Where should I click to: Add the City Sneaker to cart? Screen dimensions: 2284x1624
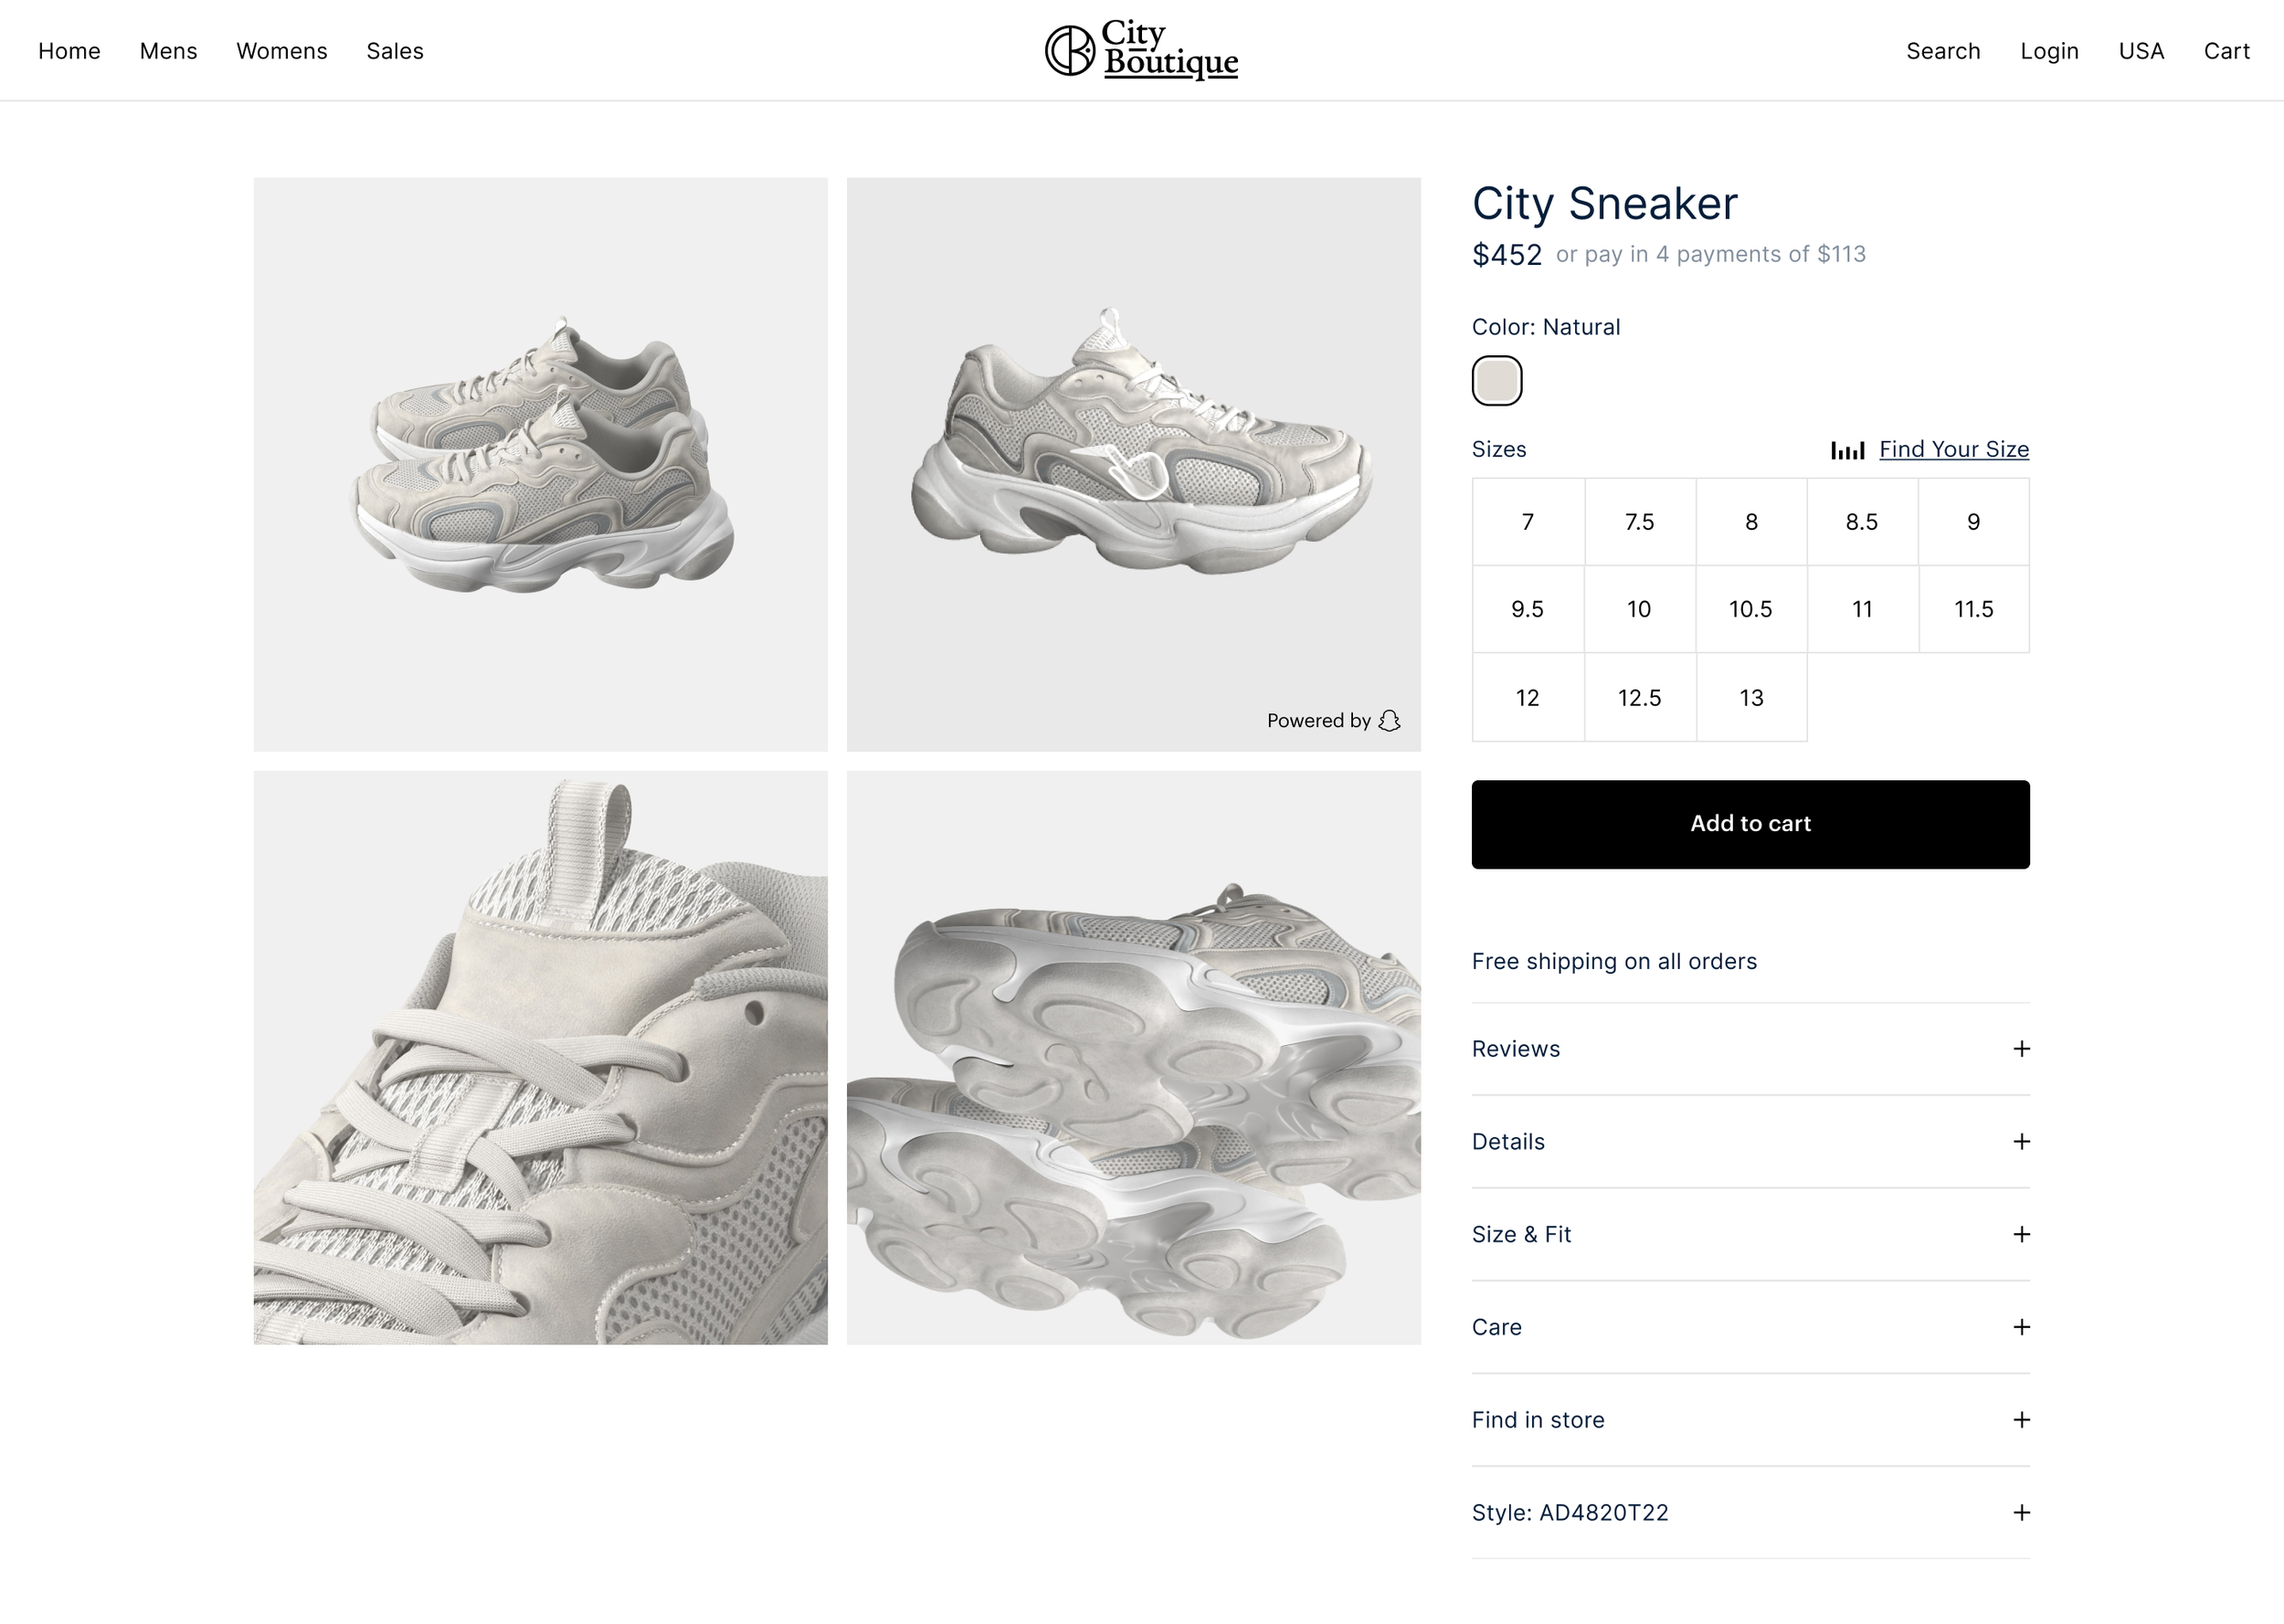click(1750, 824)
